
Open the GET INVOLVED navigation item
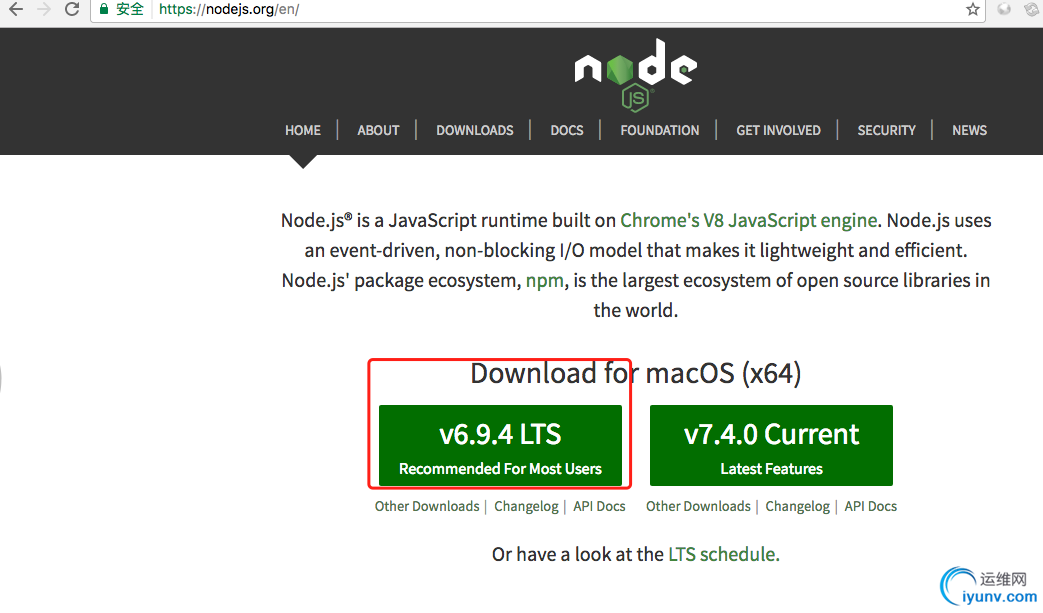[x=778, y=130]
